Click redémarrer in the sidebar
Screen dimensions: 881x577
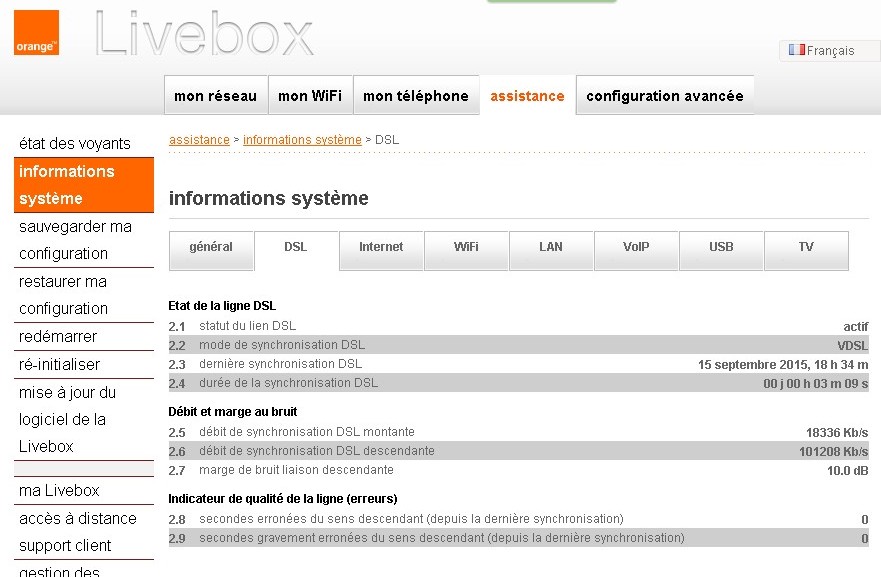[x=58, y=337]
